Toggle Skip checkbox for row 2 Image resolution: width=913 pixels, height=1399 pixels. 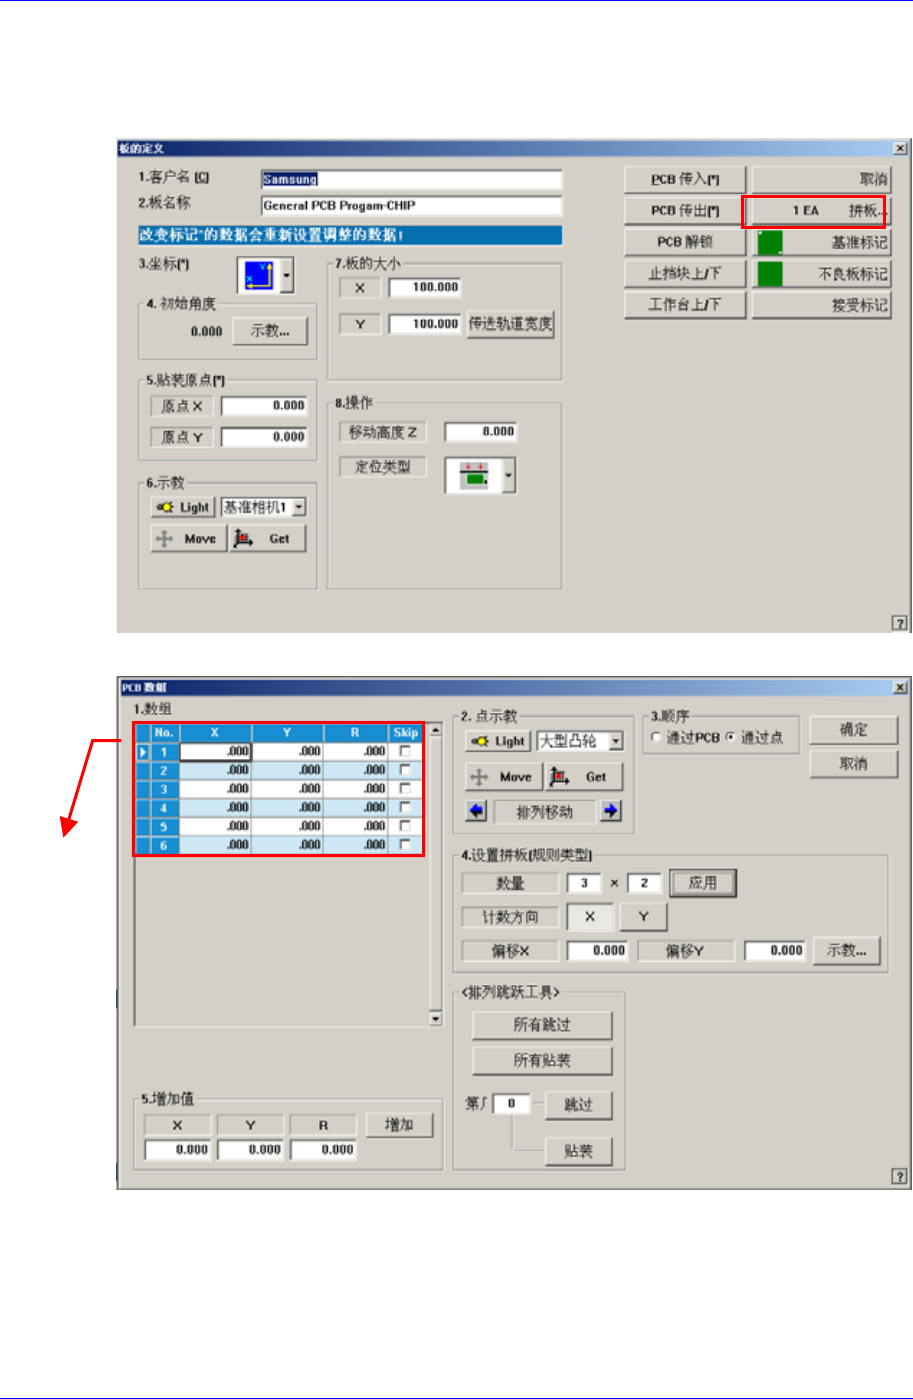point(405,770)
